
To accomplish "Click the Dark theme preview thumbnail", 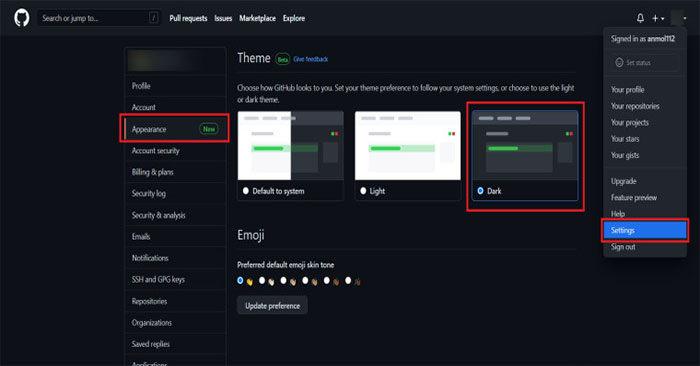I will tap(525, 146).
